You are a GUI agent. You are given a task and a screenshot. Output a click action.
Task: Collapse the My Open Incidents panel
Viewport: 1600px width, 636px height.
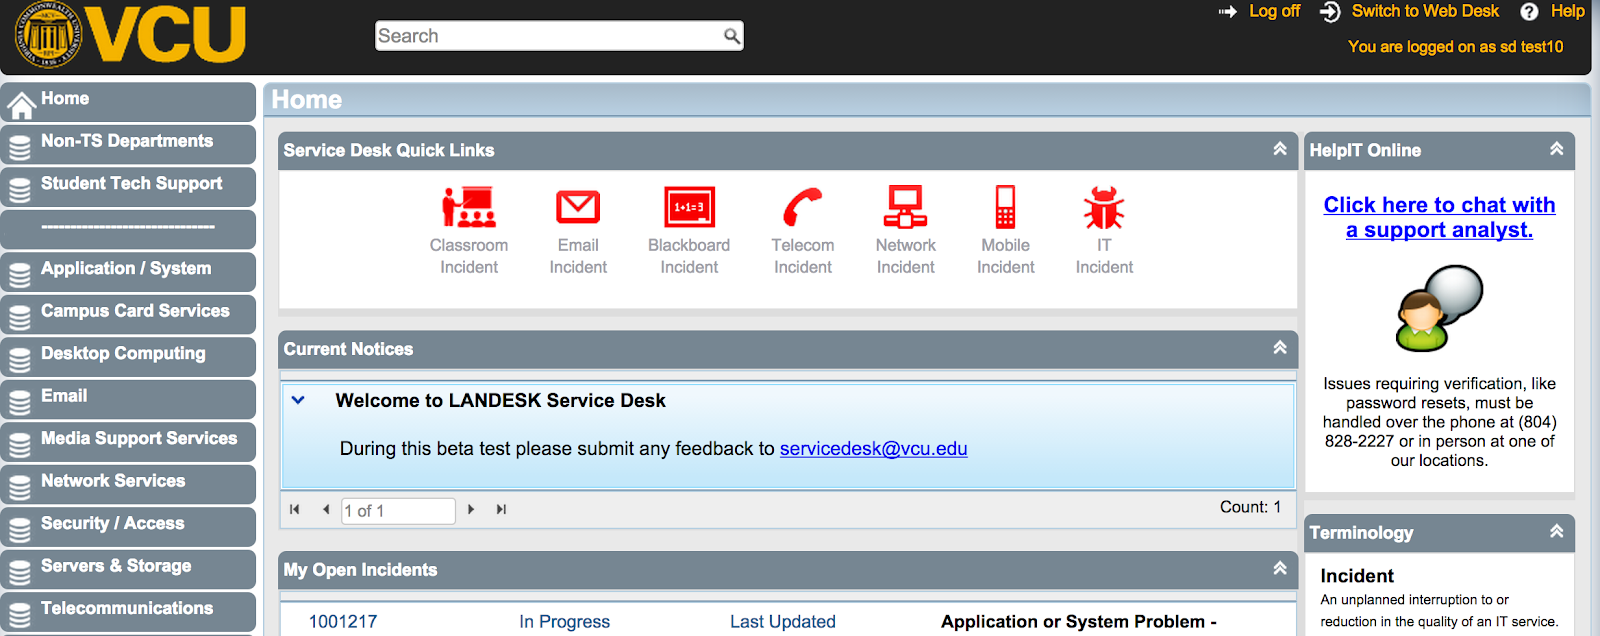click(1280, 569)
